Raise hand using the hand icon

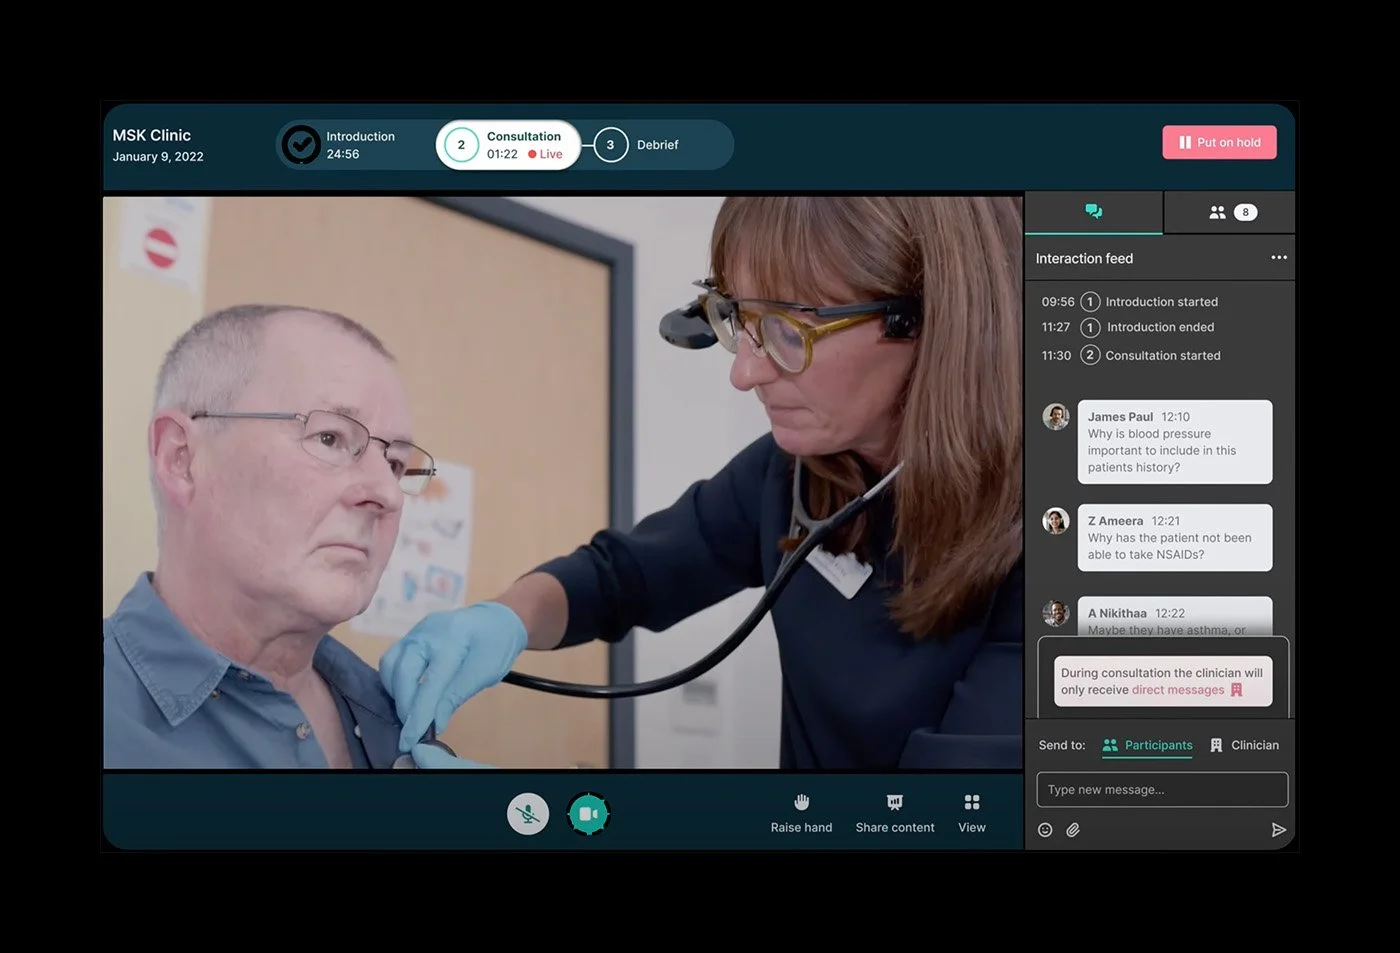tap(801, 813)
